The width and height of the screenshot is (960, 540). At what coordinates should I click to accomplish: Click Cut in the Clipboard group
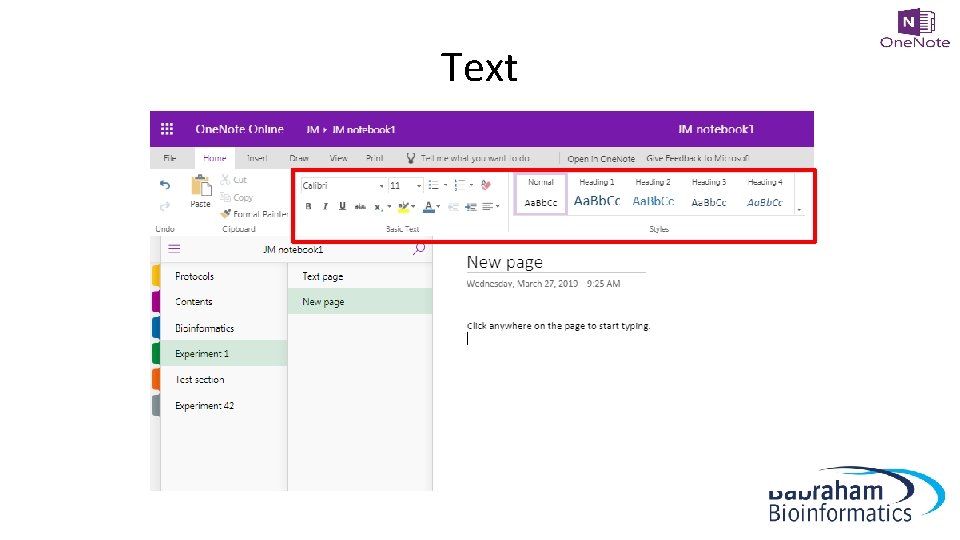tap(234, 179)
